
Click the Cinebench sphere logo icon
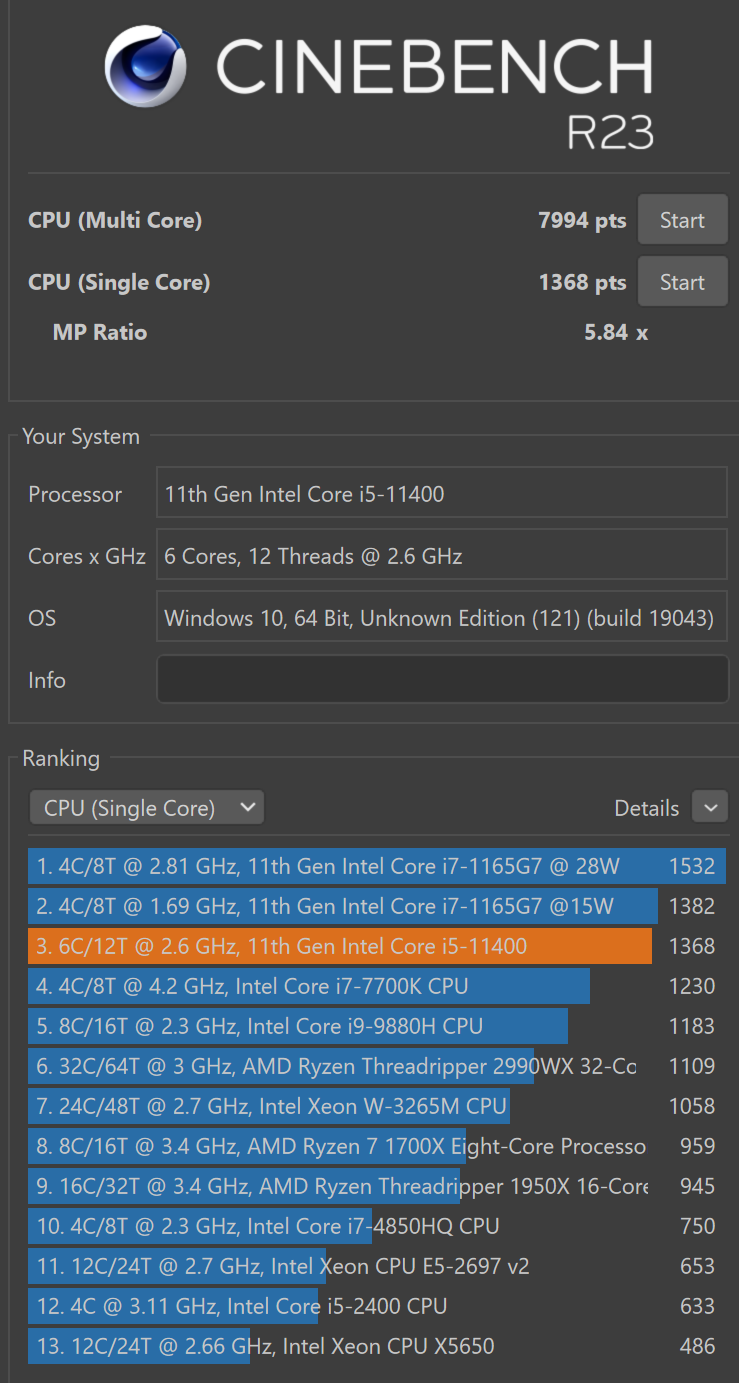tap(145, 67)
